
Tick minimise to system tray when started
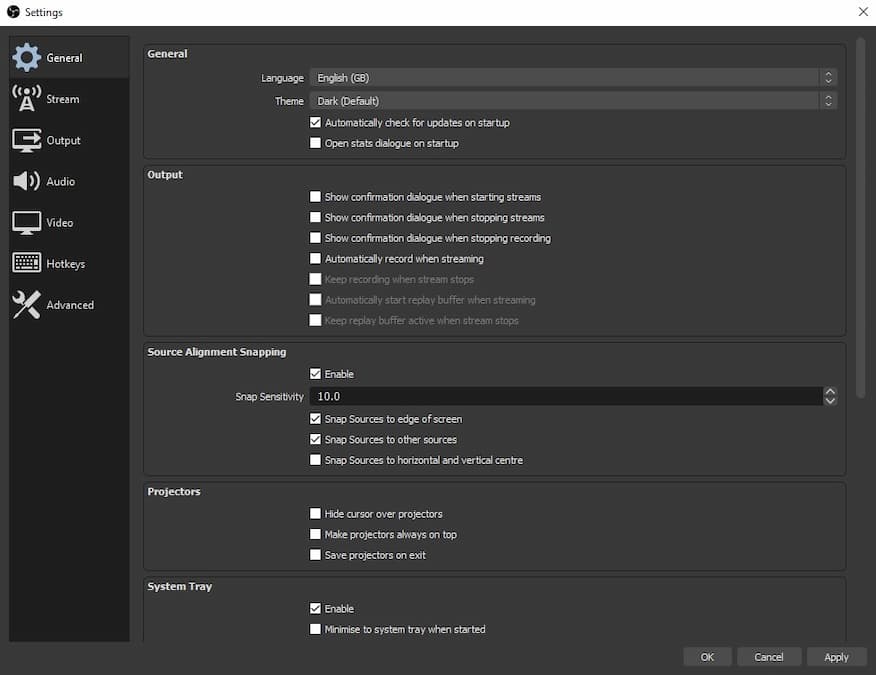(315, 629)
